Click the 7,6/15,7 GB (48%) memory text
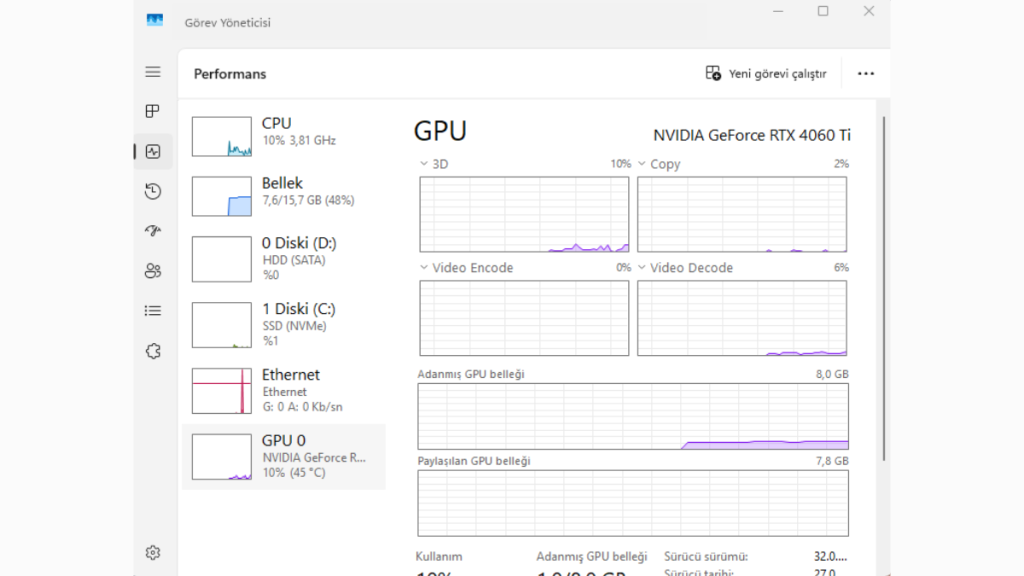This screenshot has width=1024, height=576. (308, 200)
